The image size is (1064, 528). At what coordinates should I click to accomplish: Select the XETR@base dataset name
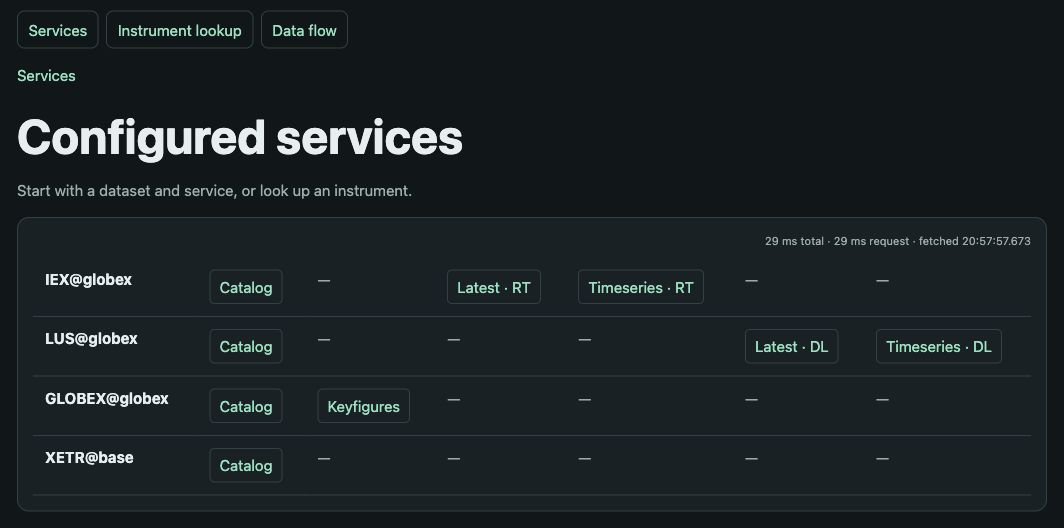[89, 457]
